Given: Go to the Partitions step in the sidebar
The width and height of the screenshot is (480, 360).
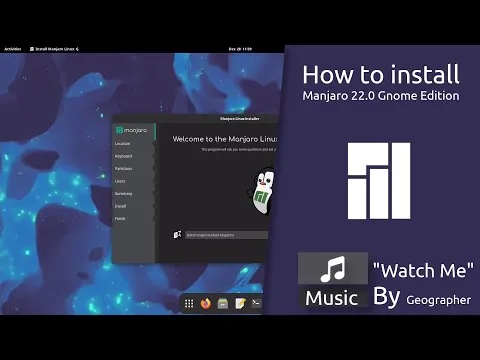Looking at the screenshot, I should pos(123,169).
